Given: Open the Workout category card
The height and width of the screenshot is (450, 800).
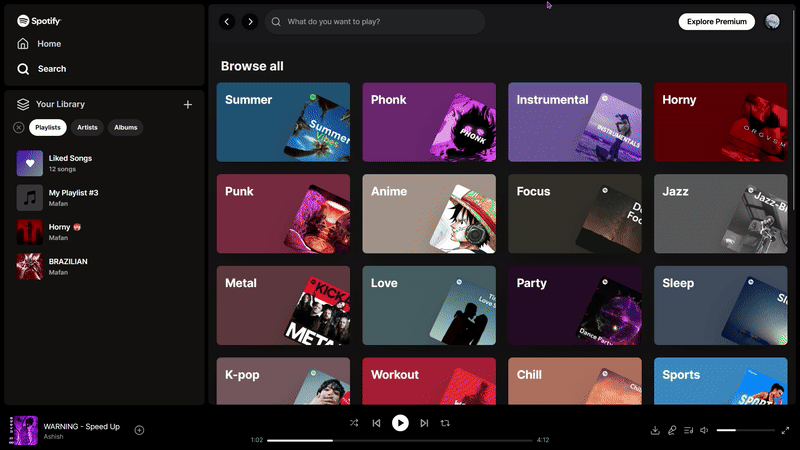Looking at the screenshot, I should [429, 381].
